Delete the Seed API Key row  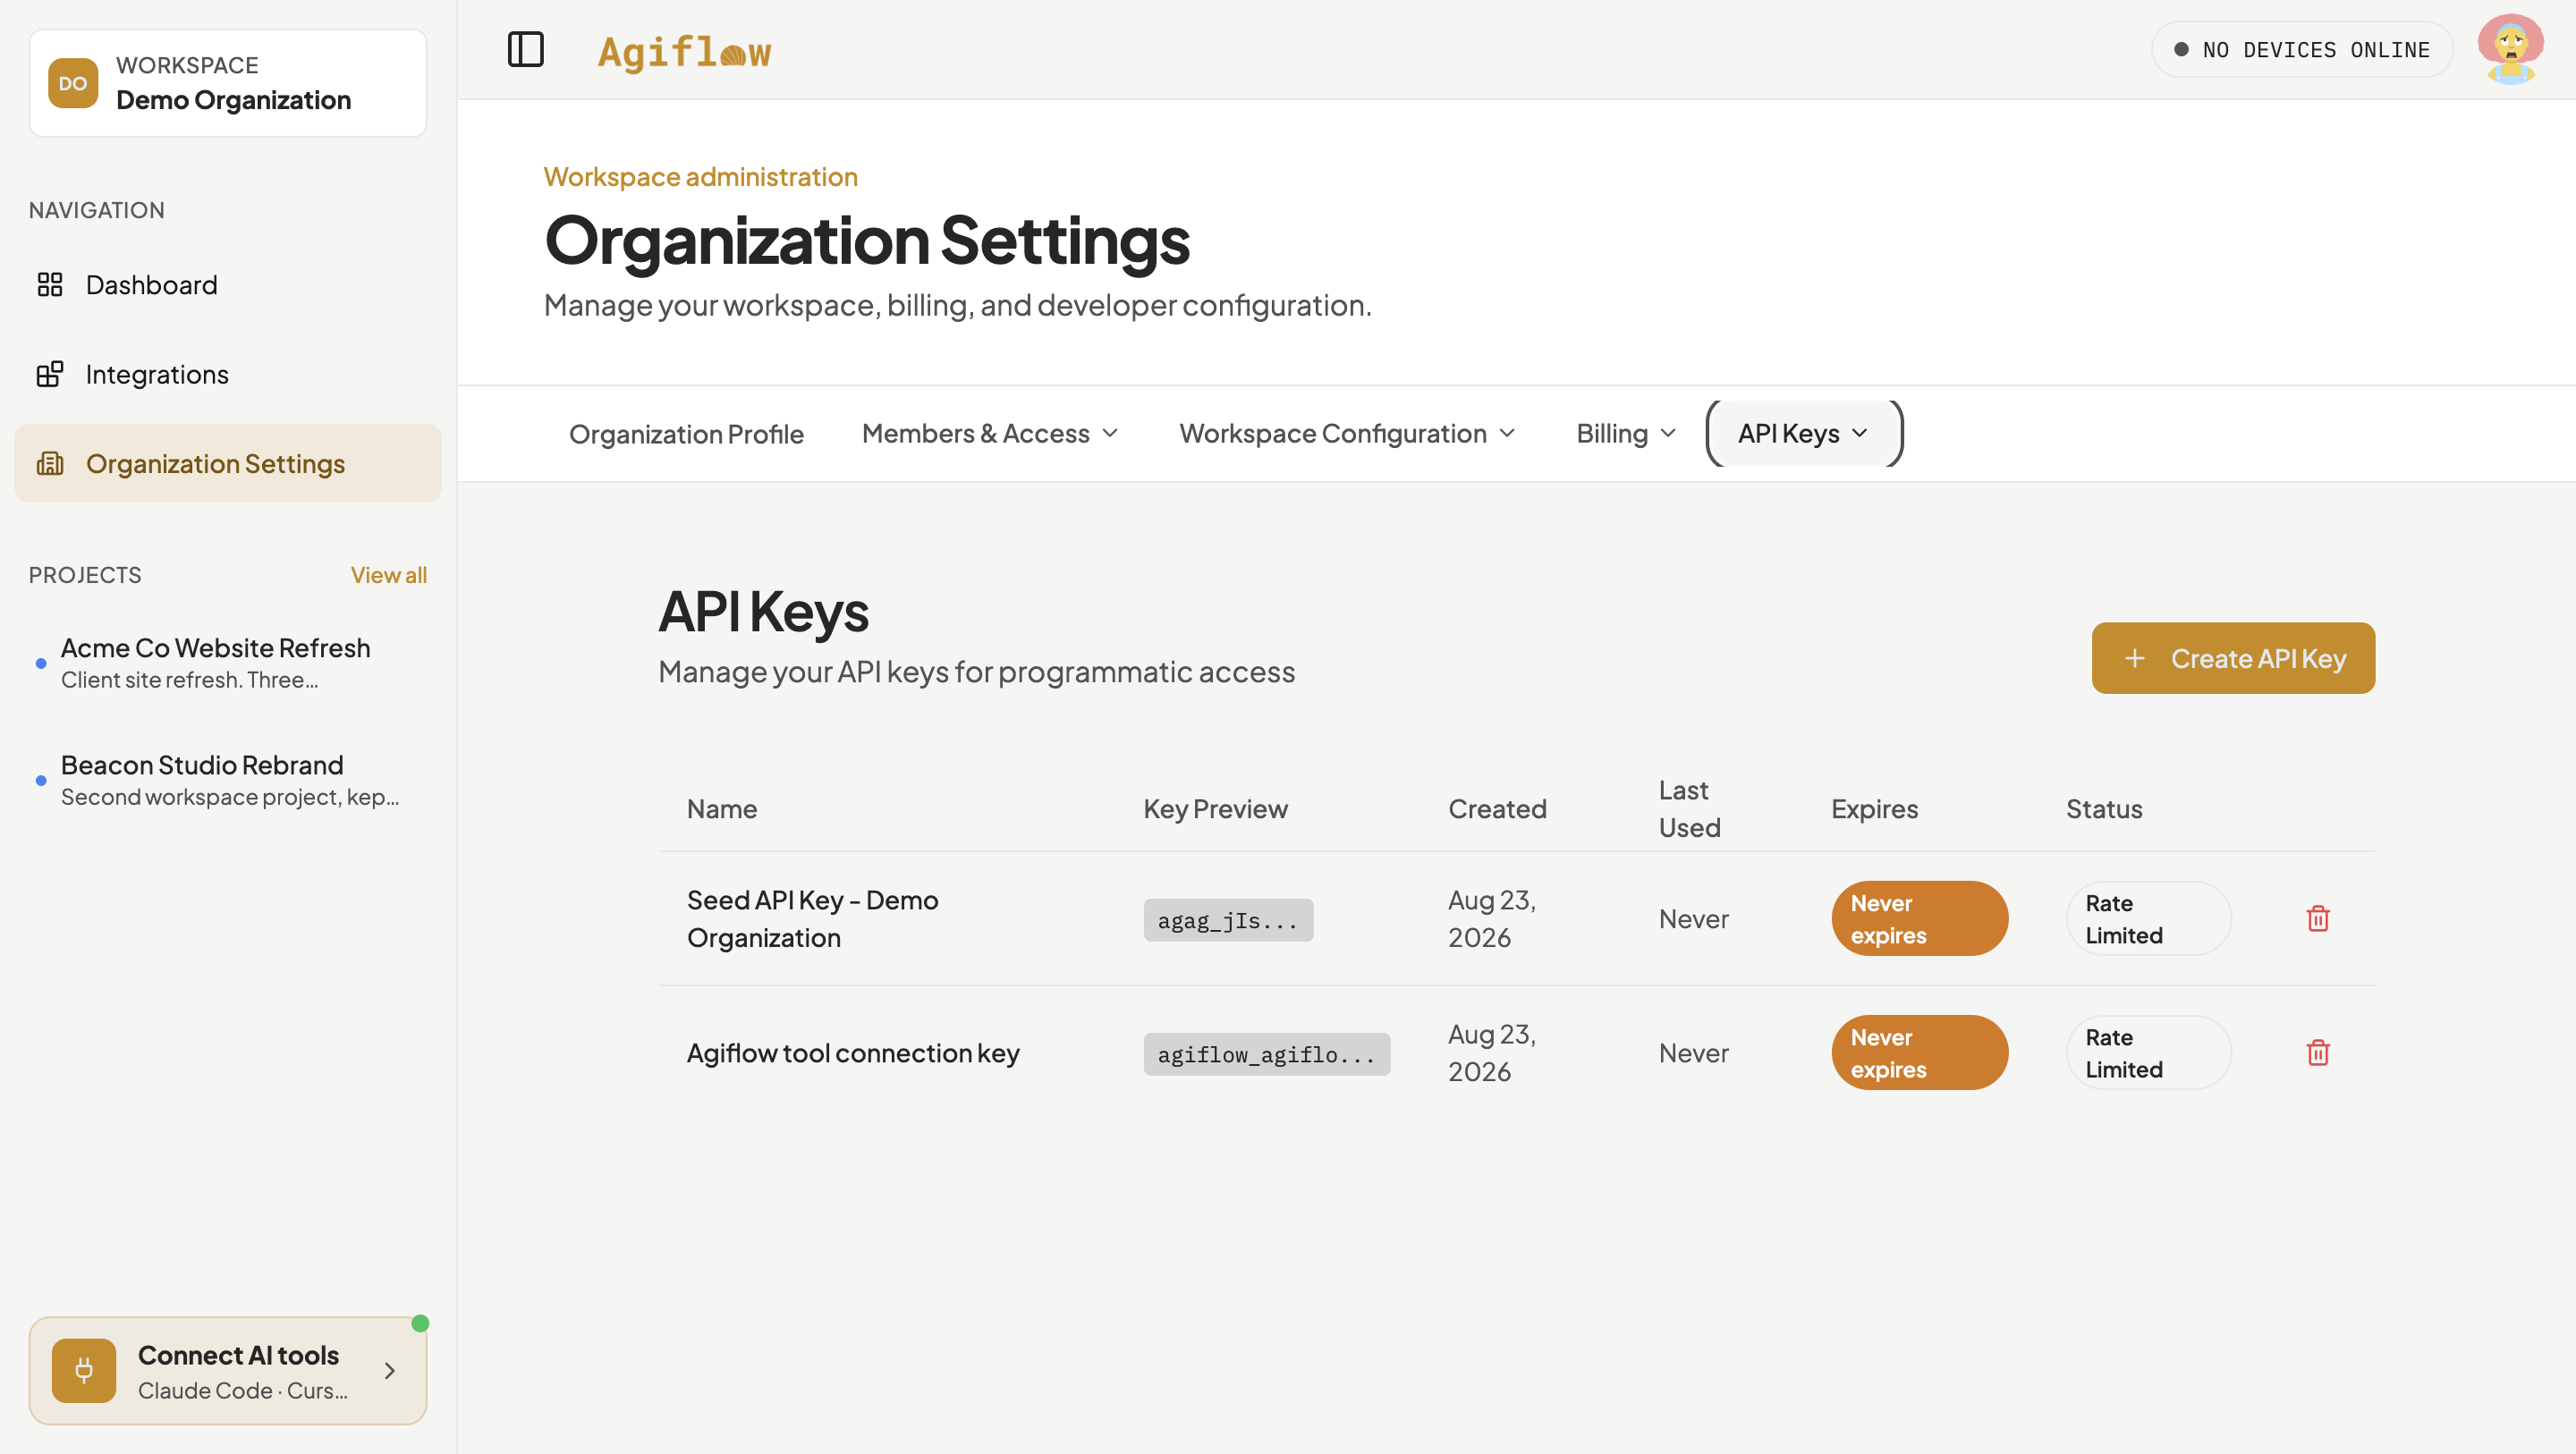coord(2318,918)
